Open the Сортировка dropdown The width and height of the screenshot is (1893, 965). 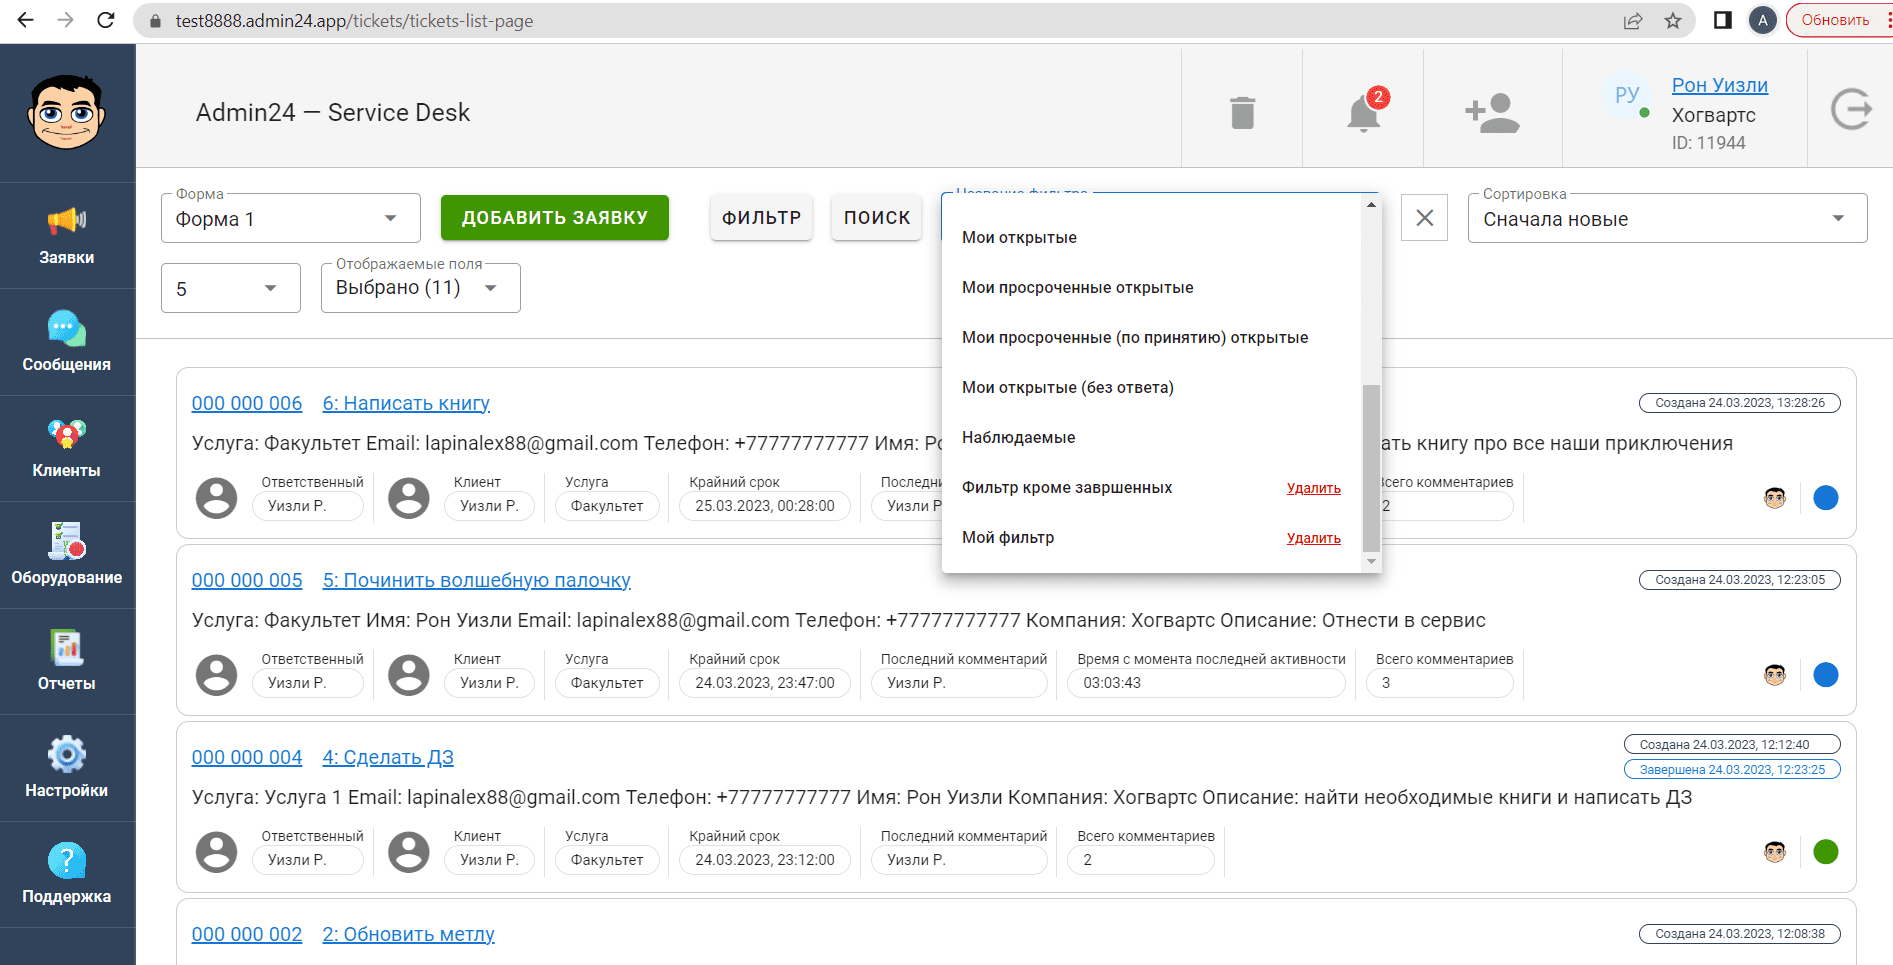[1666, 219]
